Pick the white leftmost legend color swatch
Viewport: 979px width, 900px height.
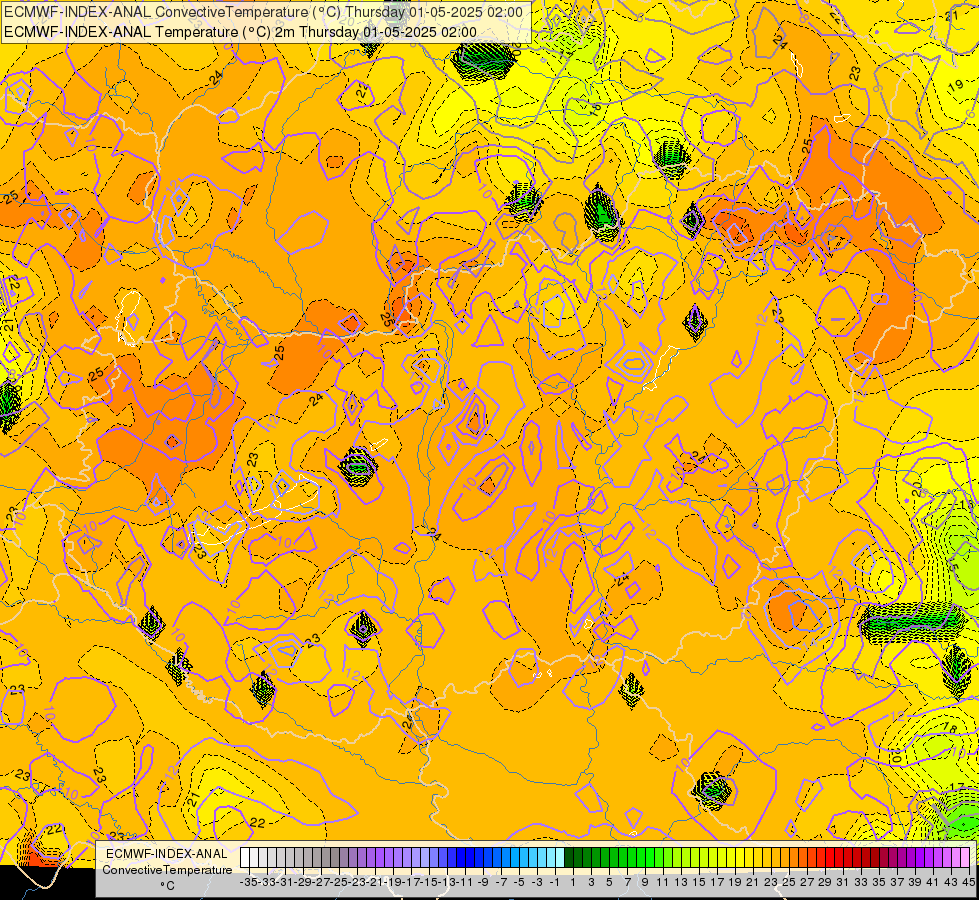click(245, 858)
